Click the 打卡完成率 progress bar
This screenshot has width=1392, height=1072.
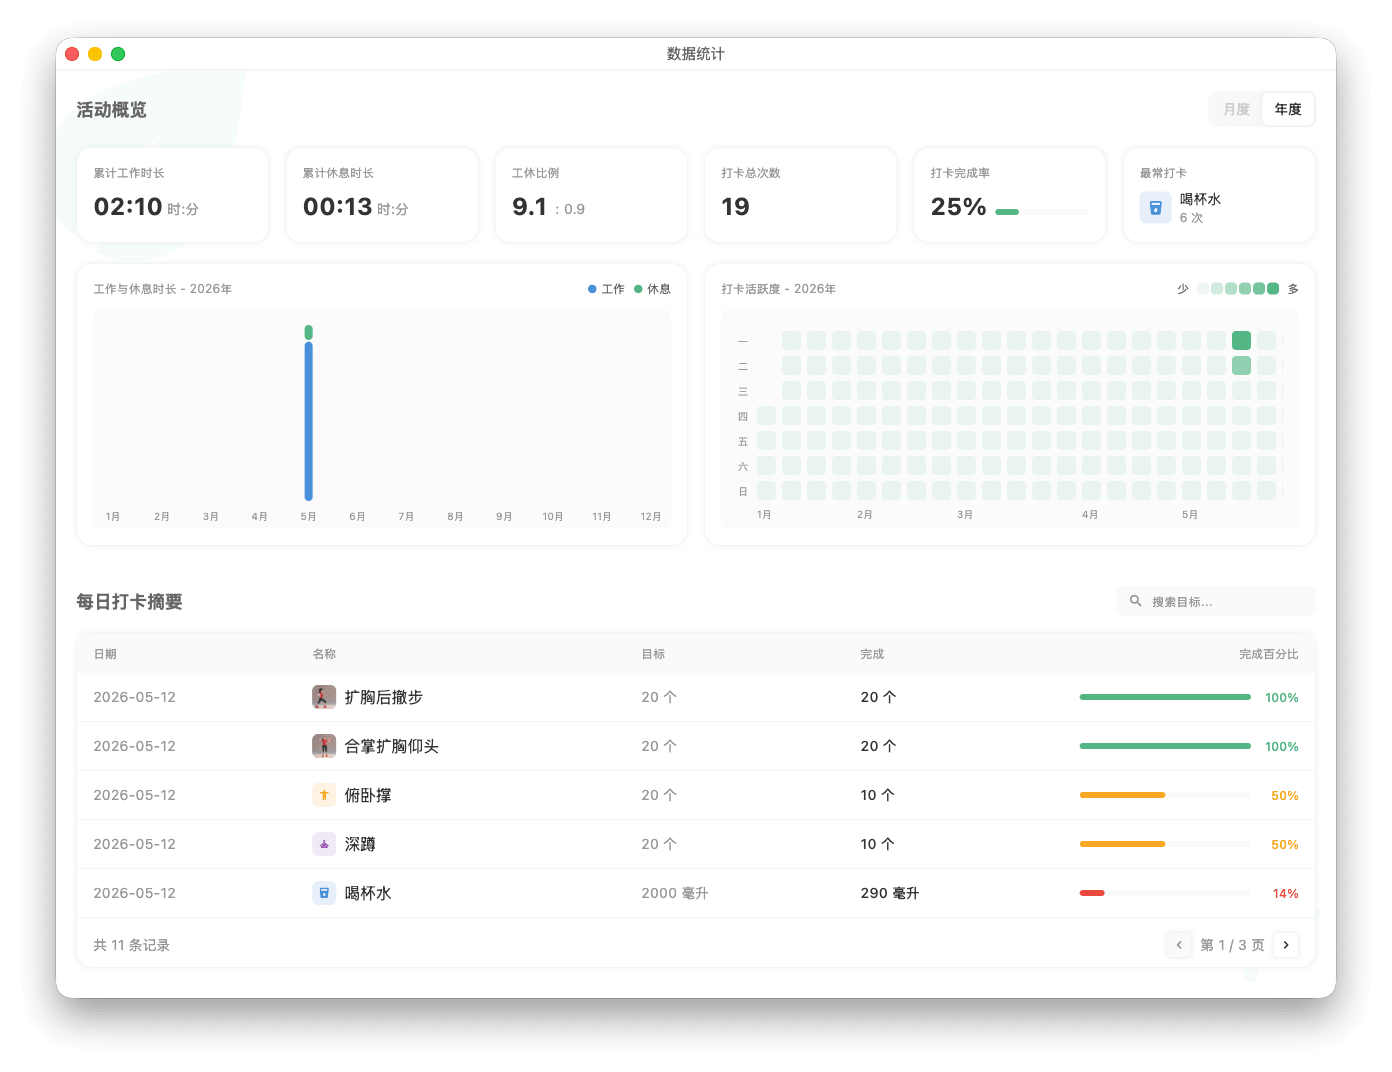coord(1043,212)
